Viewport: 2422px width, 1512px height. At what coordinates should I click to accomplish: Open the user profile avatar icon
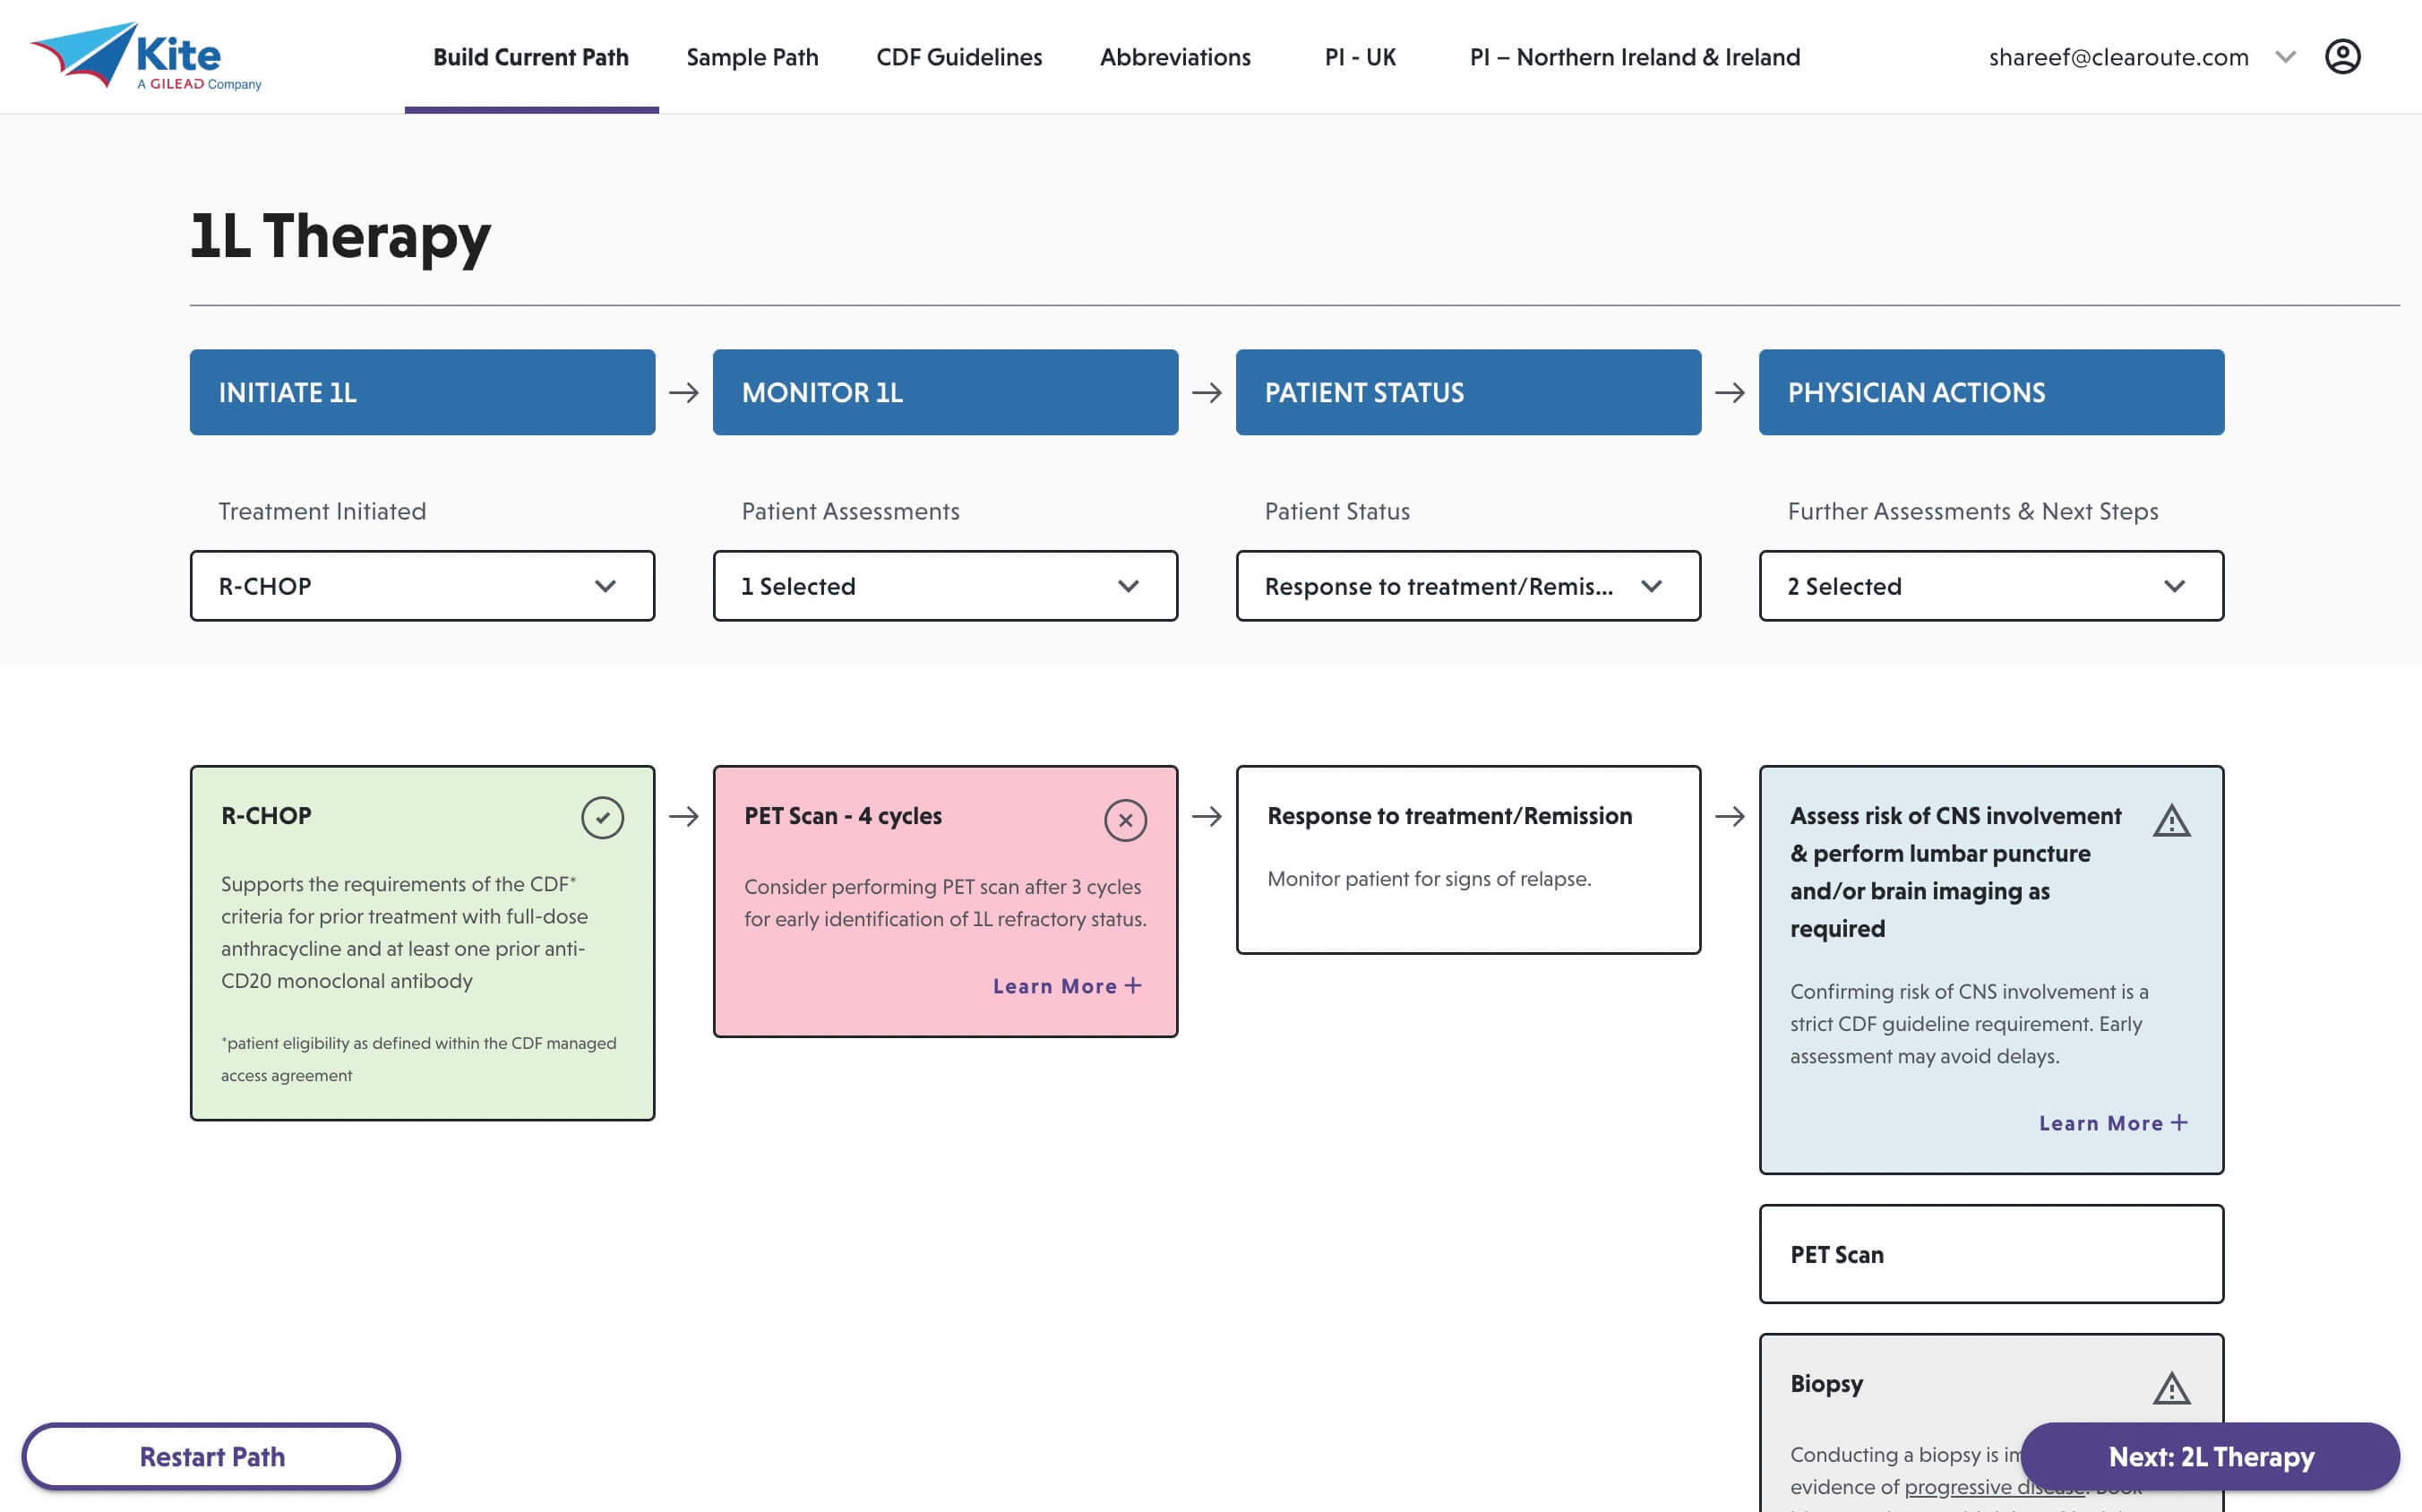[2342, 57]
